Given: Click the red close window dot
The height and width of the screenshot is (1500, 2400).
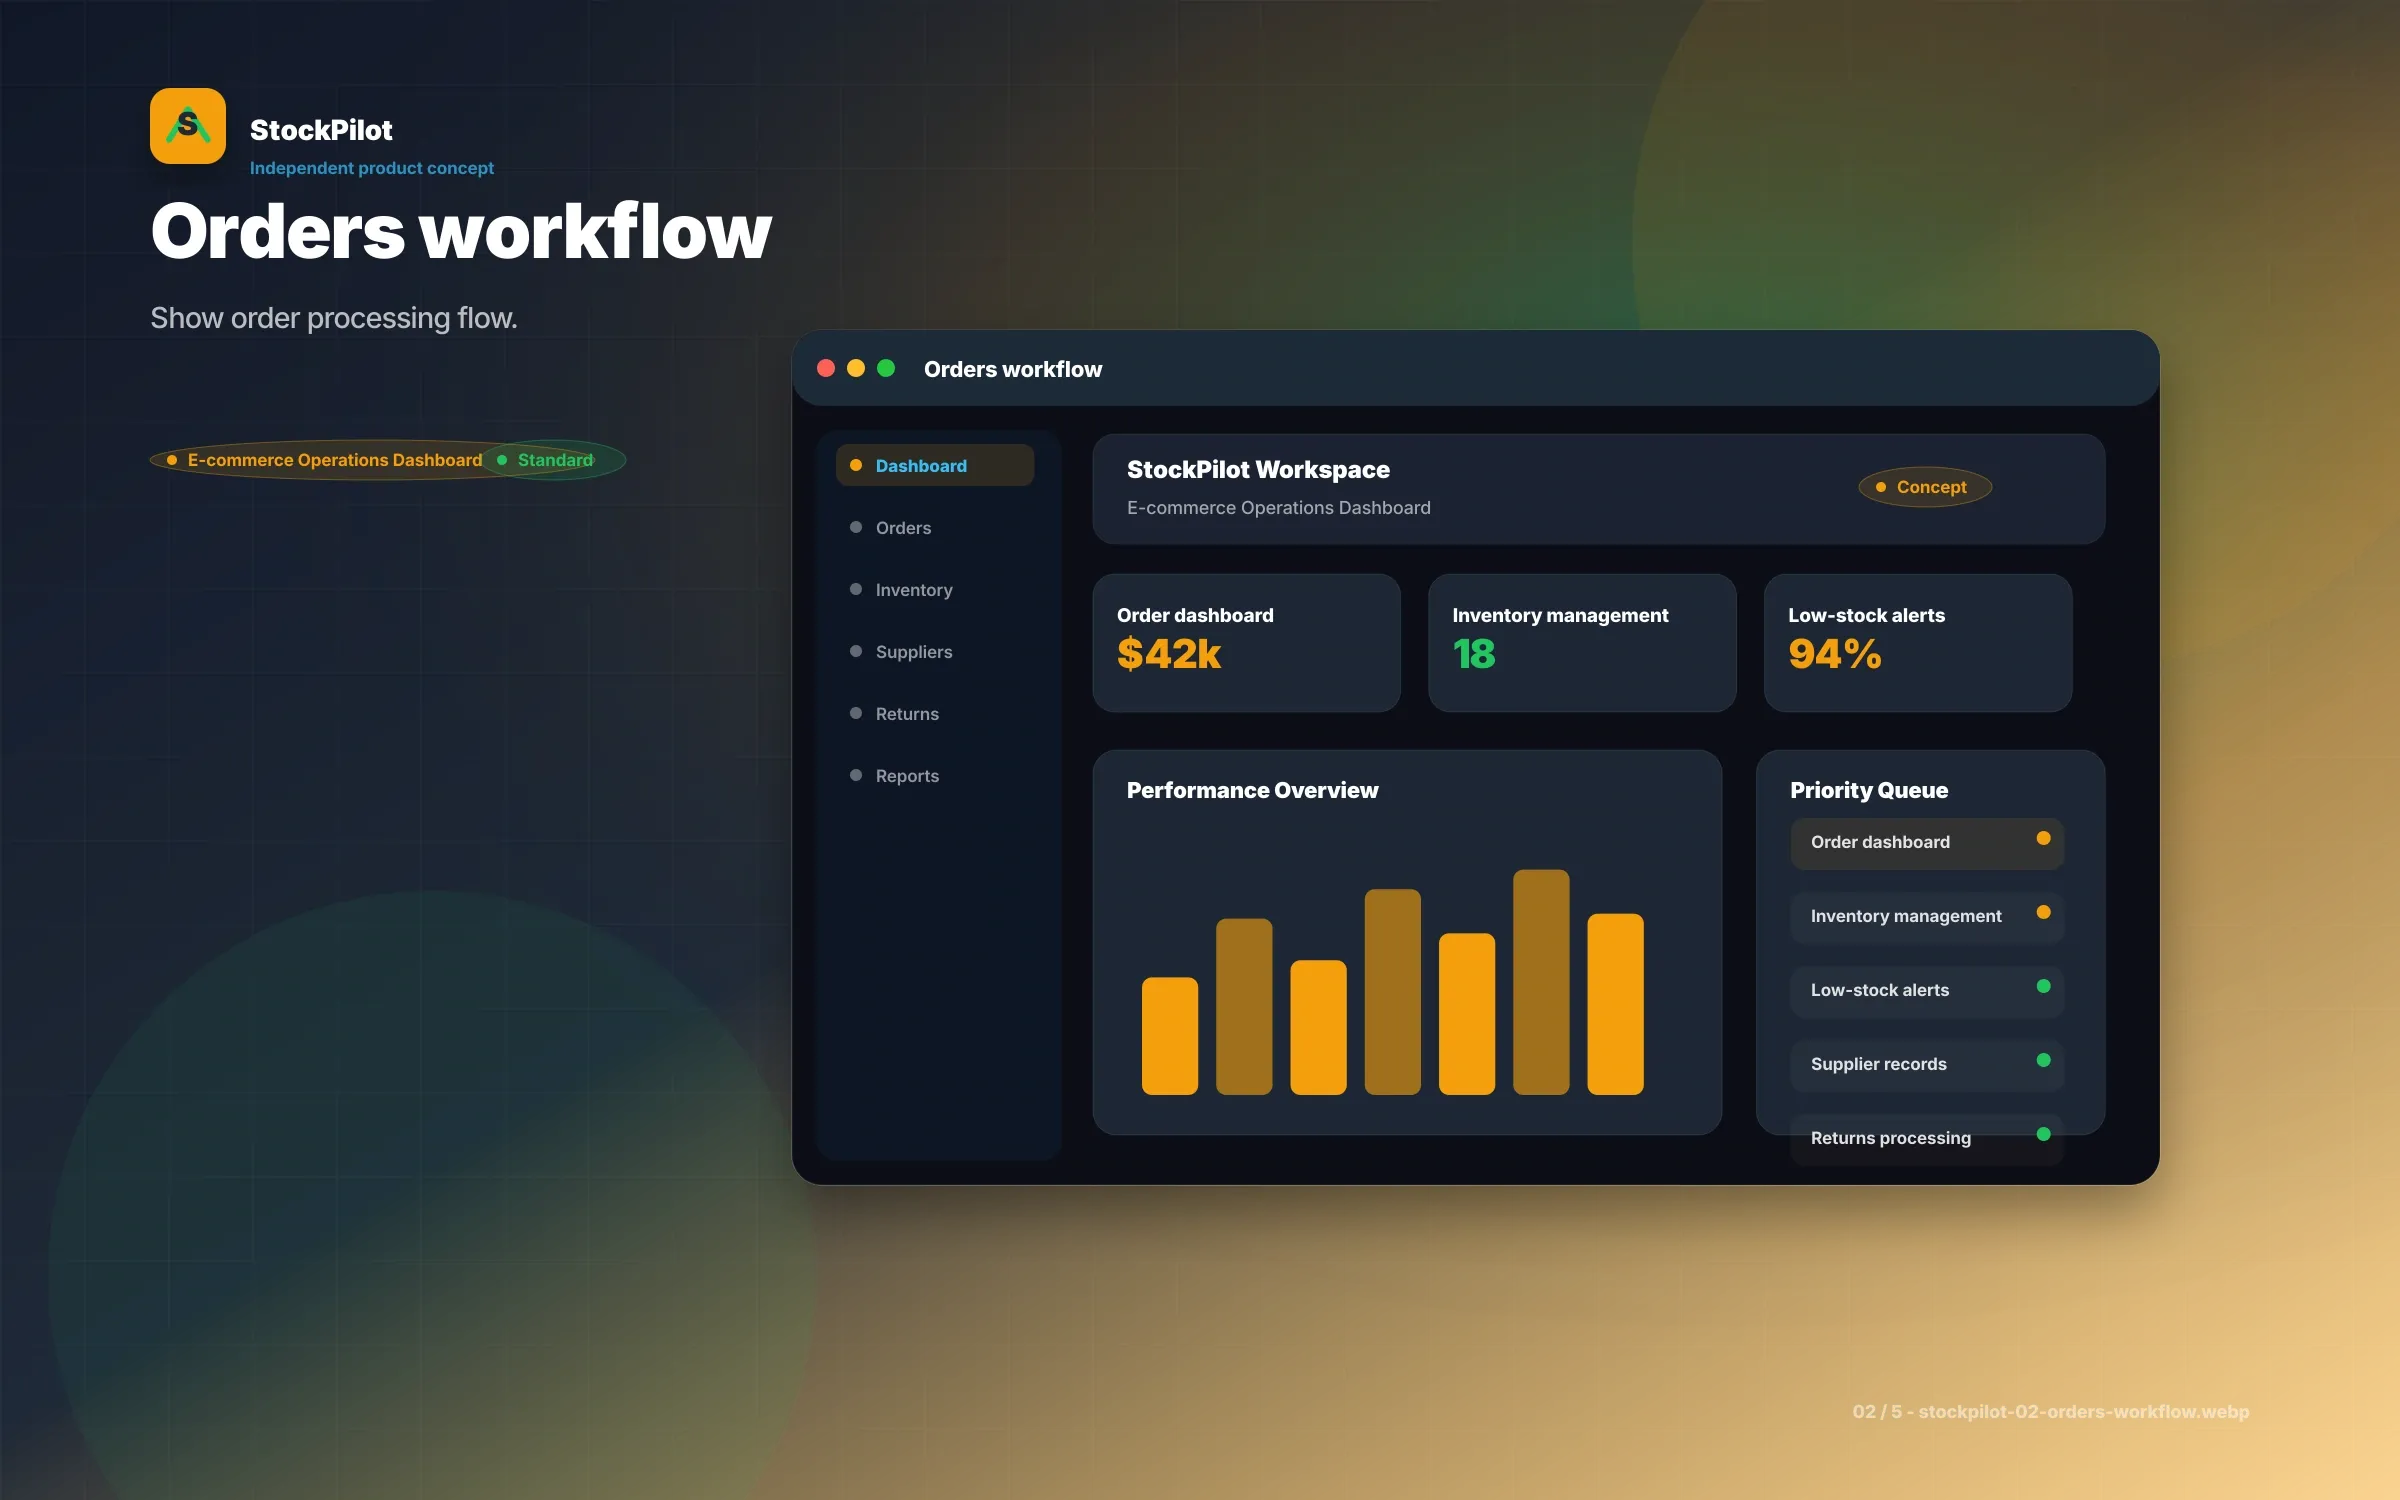Looking at the screenshot, I should (826, 368).
